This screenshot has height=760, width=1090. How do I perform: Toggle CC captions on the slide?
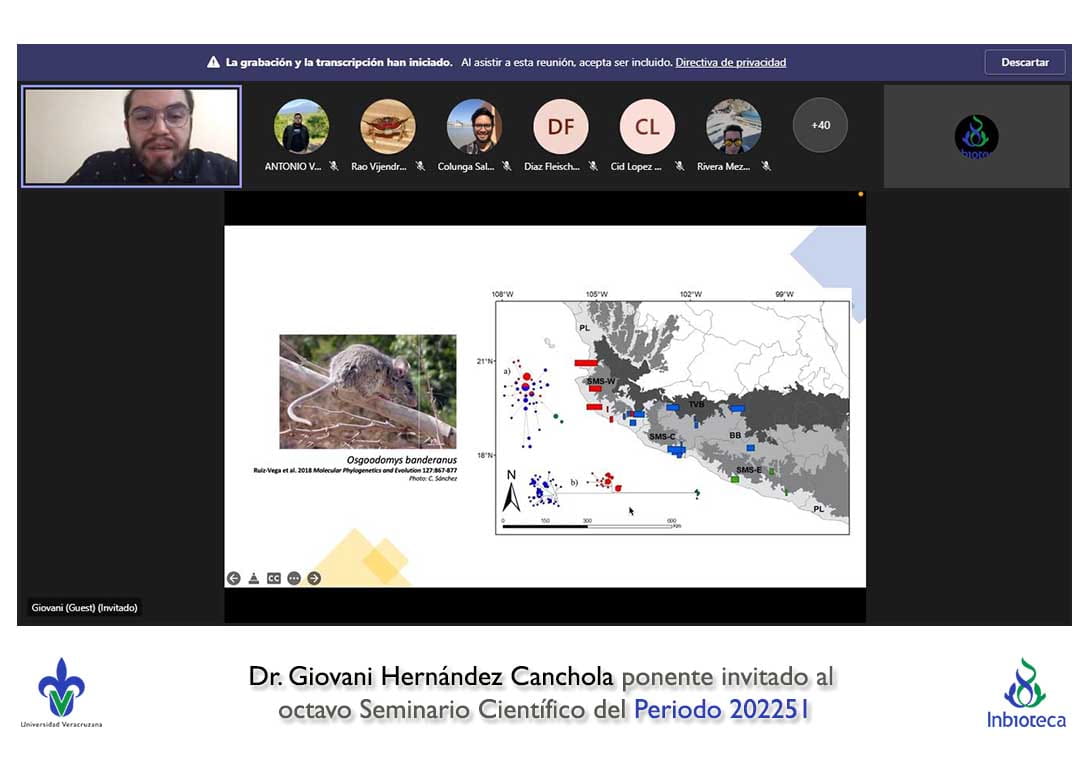pos(274,578)
